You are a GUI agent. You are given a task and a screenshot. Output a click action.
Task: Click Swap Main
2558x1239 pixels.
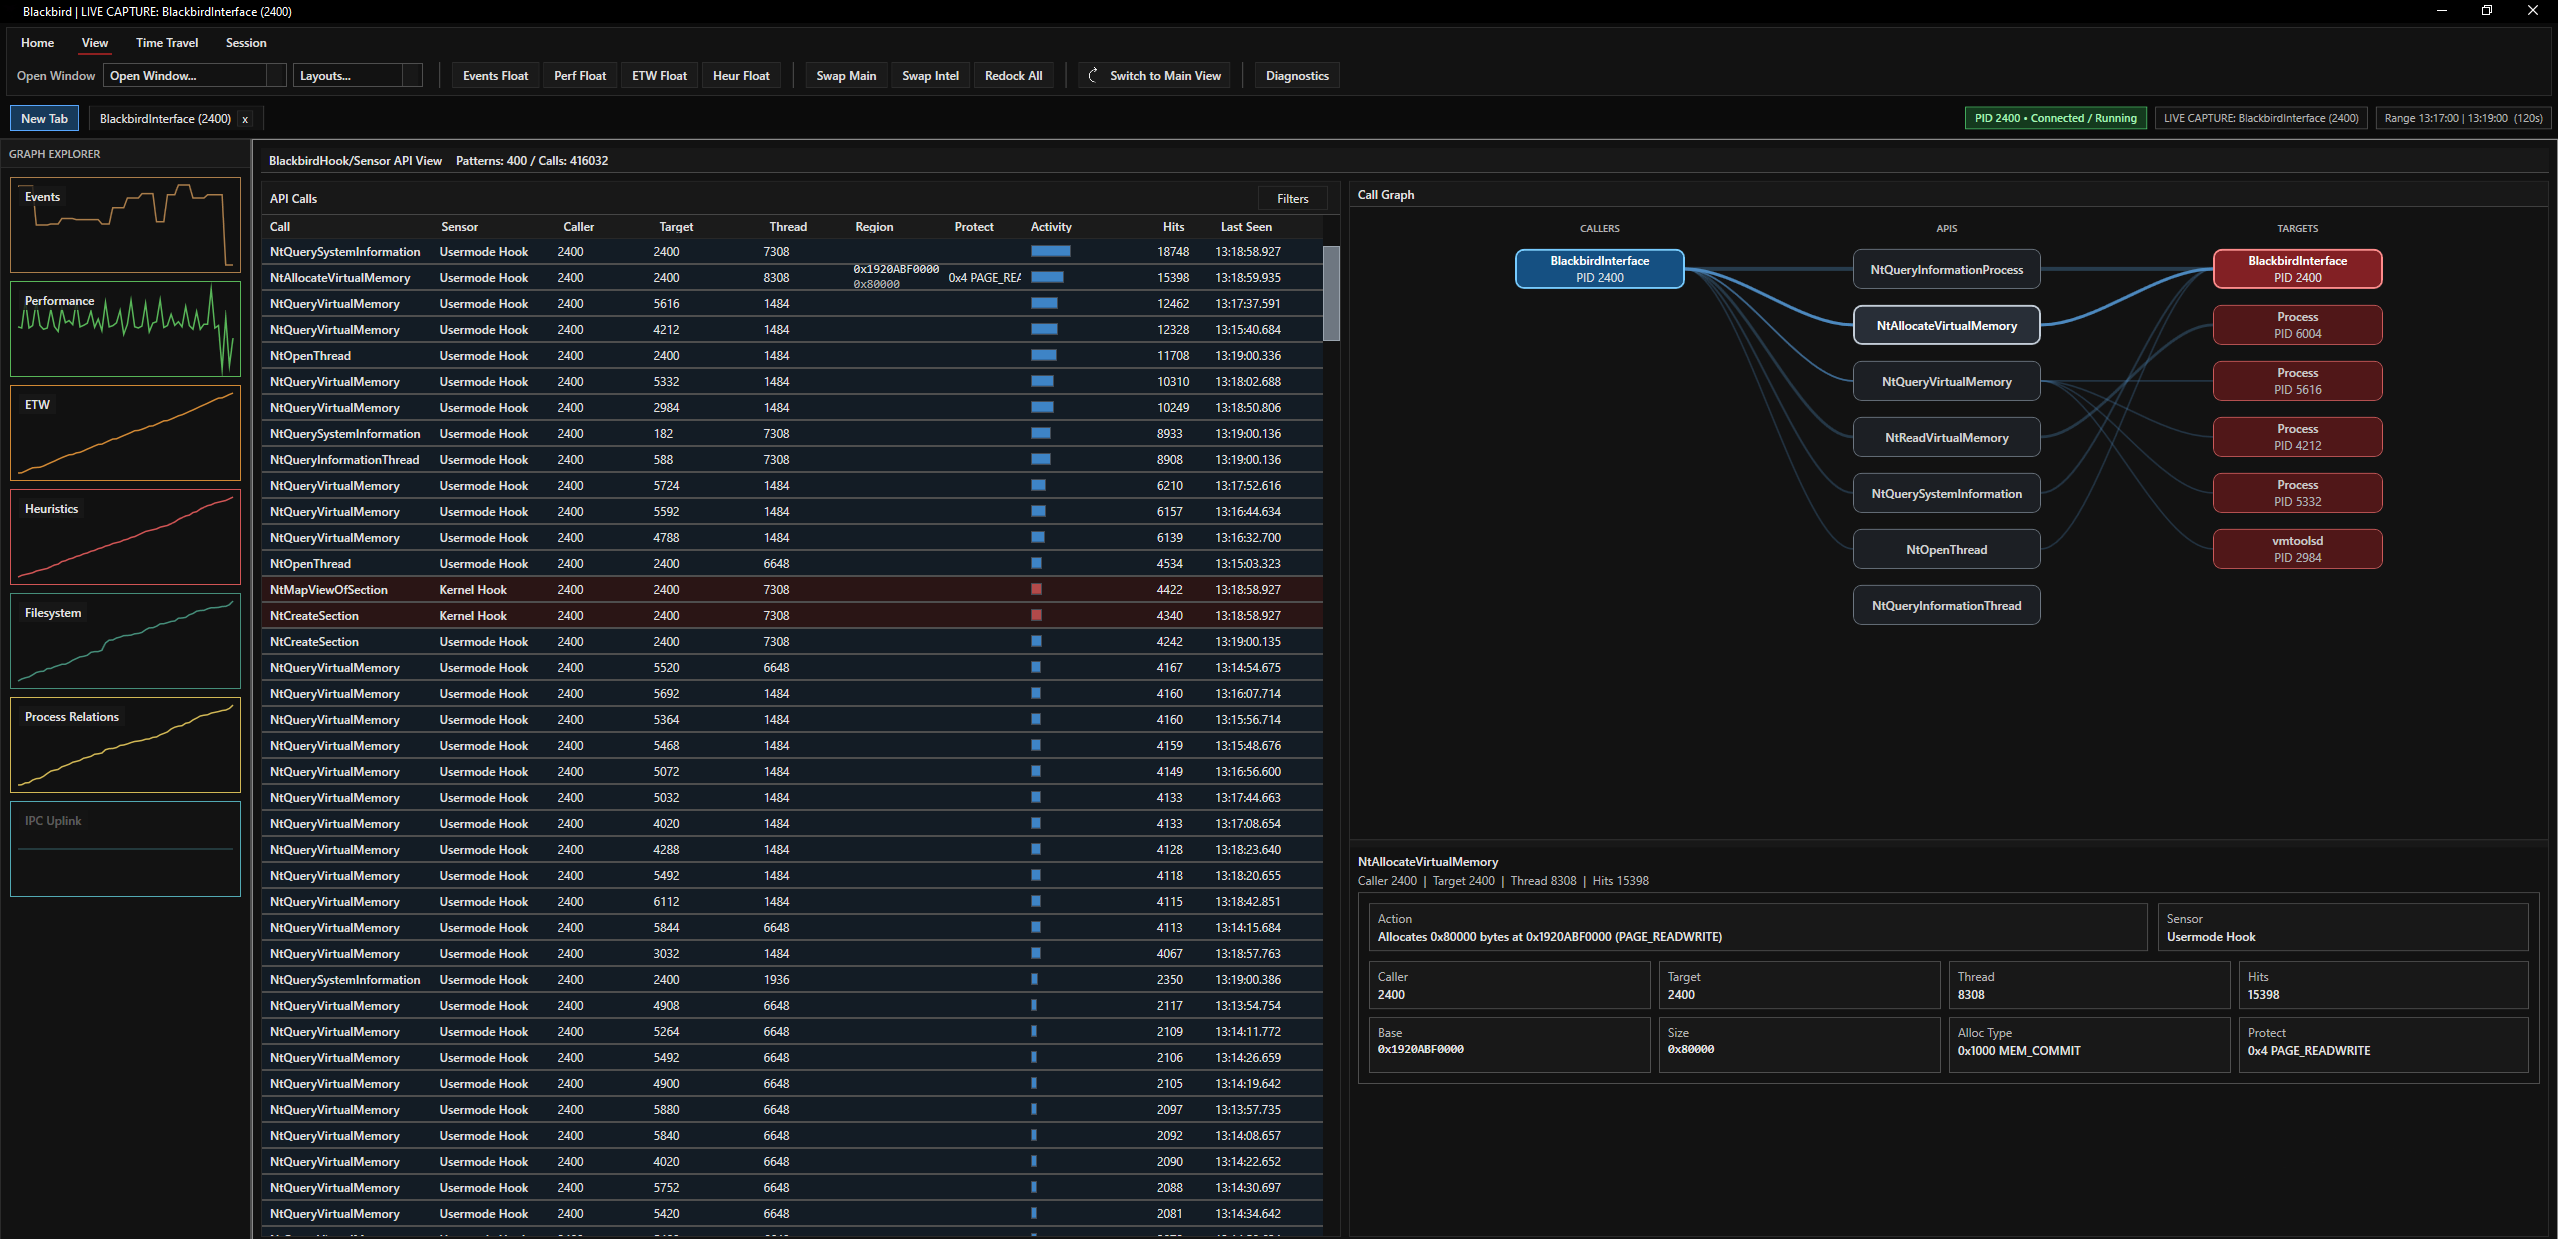point(846,75)
